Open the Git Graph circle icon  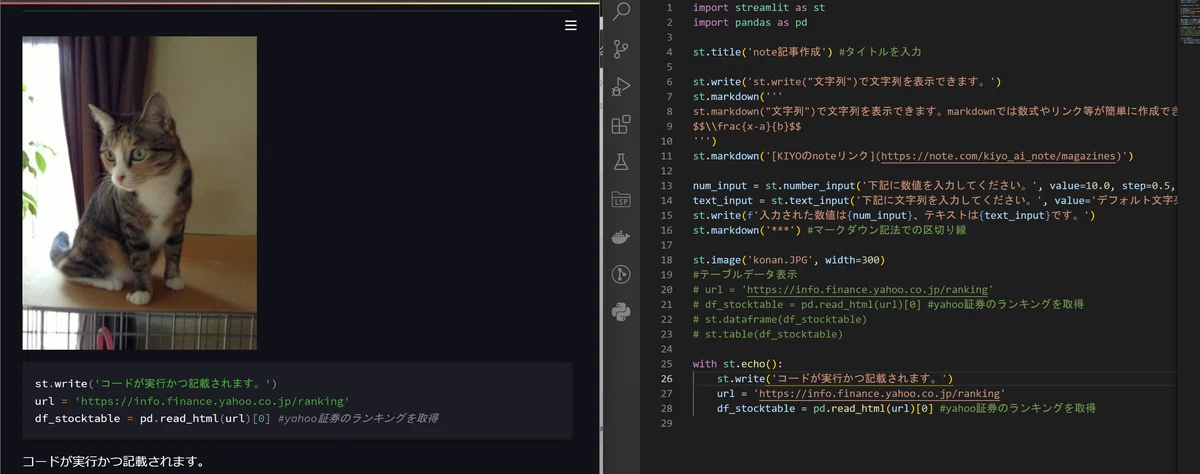pyautogui.click(x=621, y=274)
